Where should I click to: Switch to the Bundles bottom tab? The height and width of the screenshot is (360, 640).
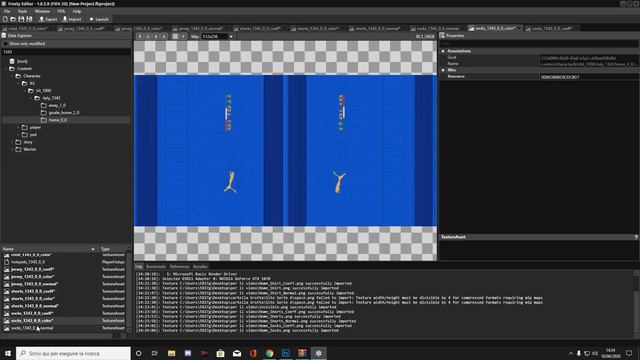[x=200, y=267]
